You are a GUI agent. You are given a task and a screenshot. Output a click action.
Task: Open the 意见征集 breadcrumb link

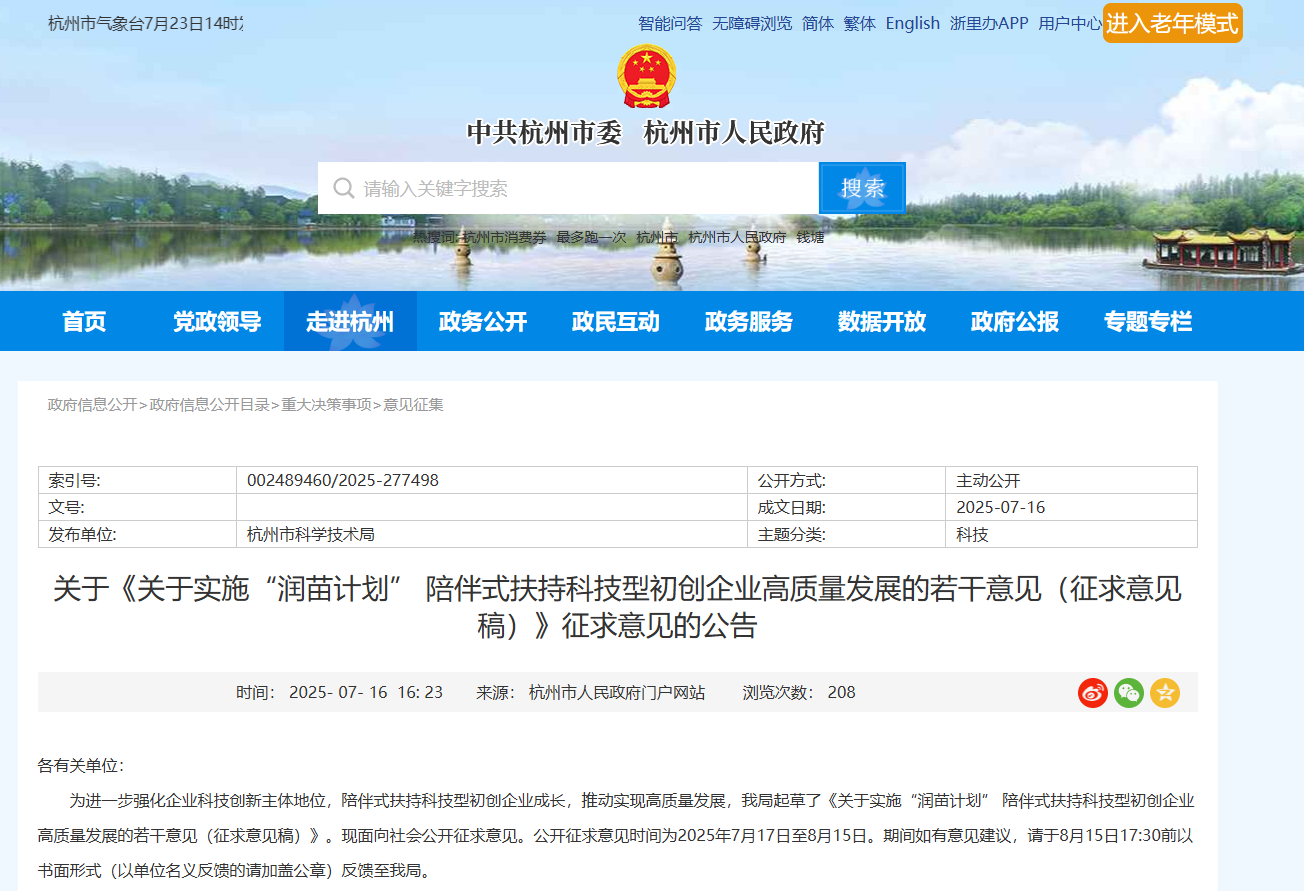414,404
